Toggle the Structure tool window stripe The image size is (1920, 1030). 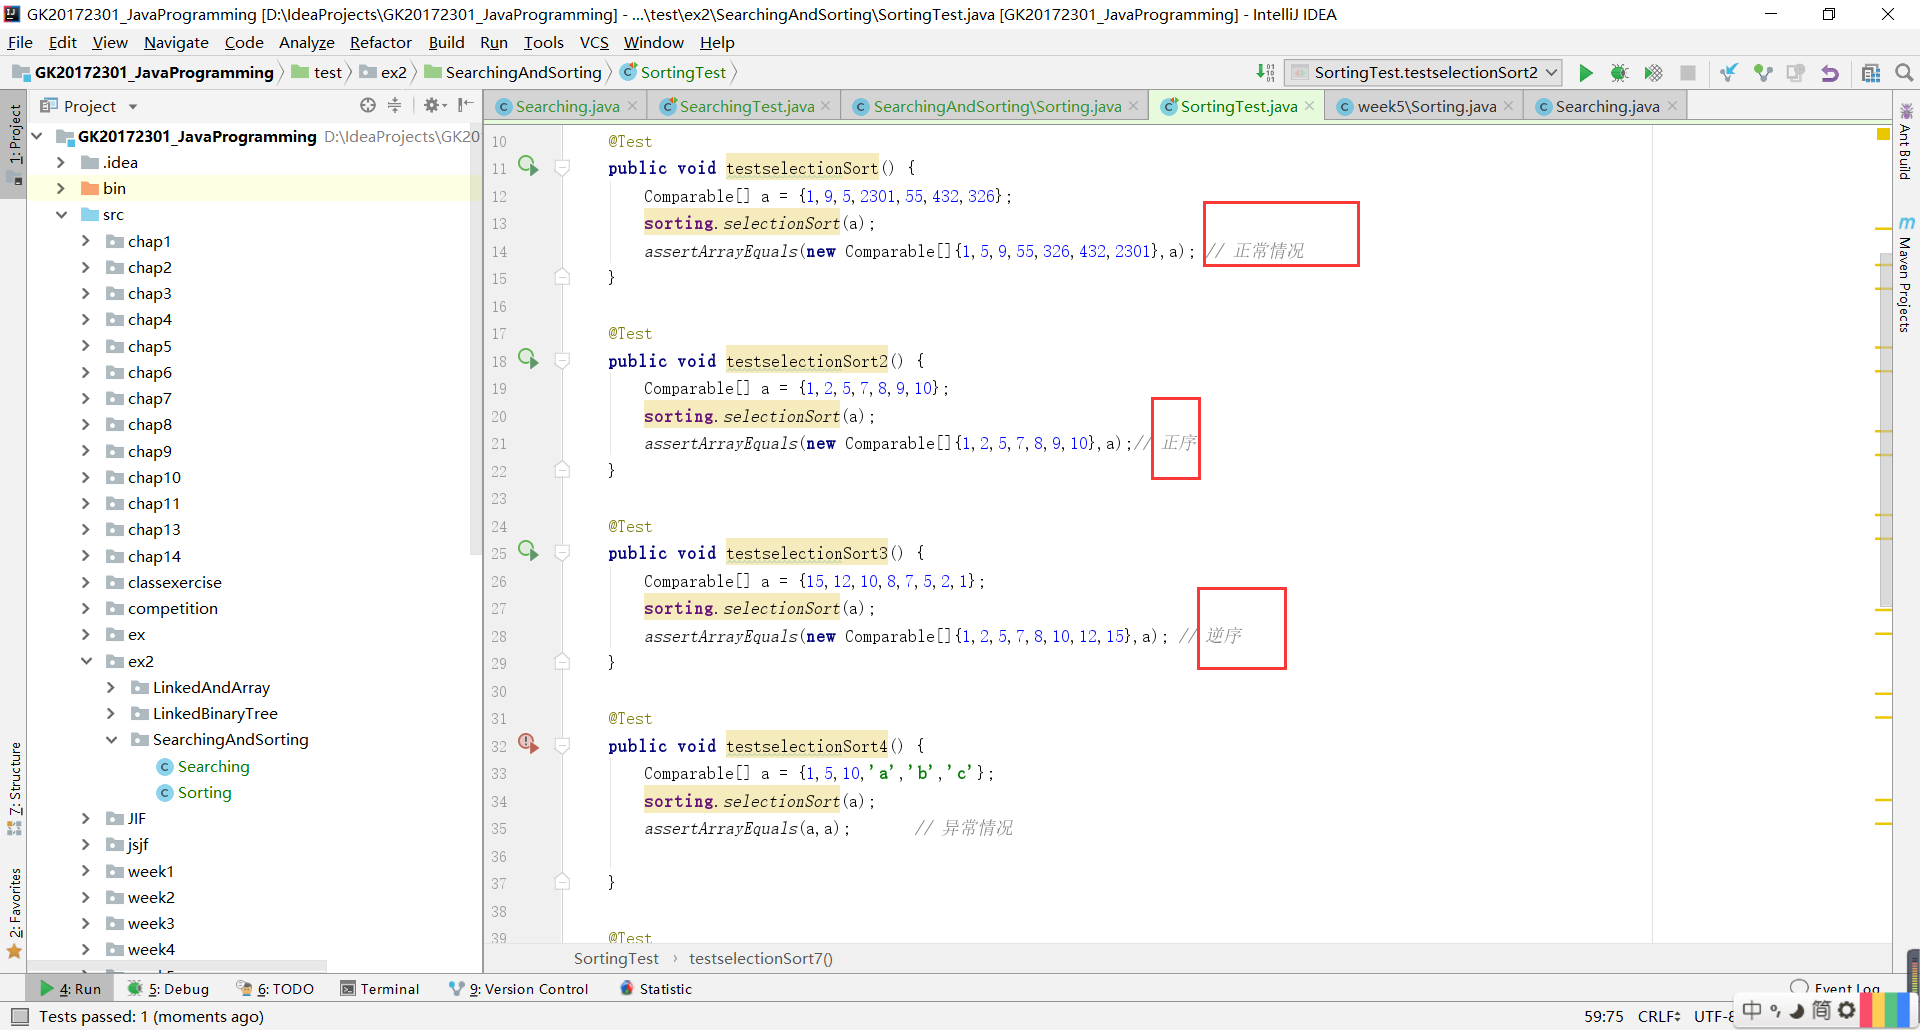pos(14,788)
